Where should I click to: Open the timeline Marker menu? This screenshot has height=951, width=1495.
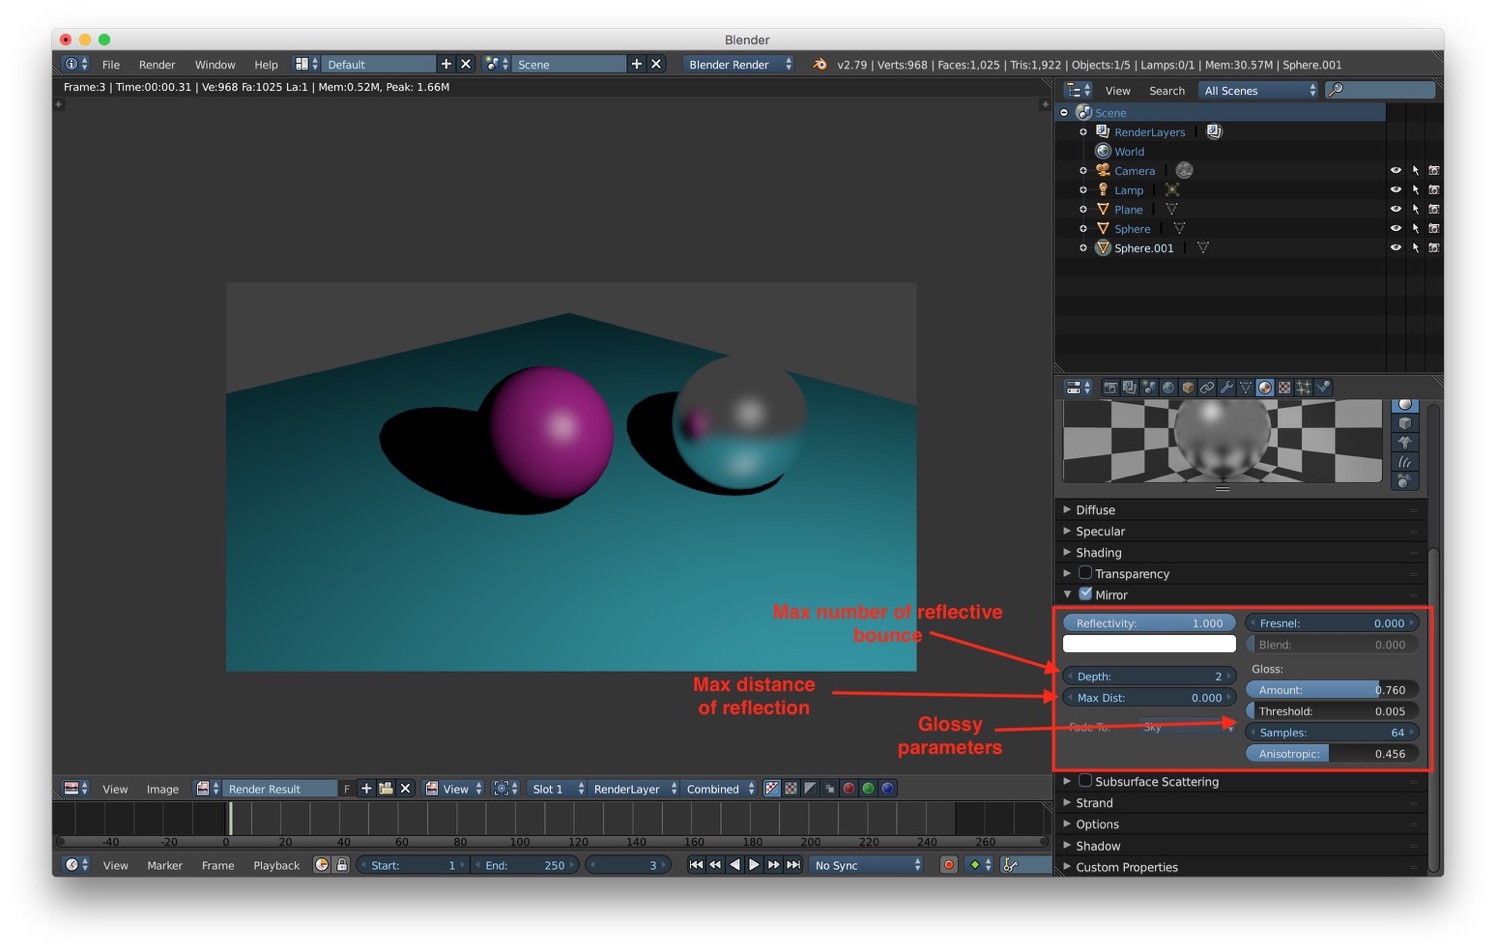coord(165,865)
